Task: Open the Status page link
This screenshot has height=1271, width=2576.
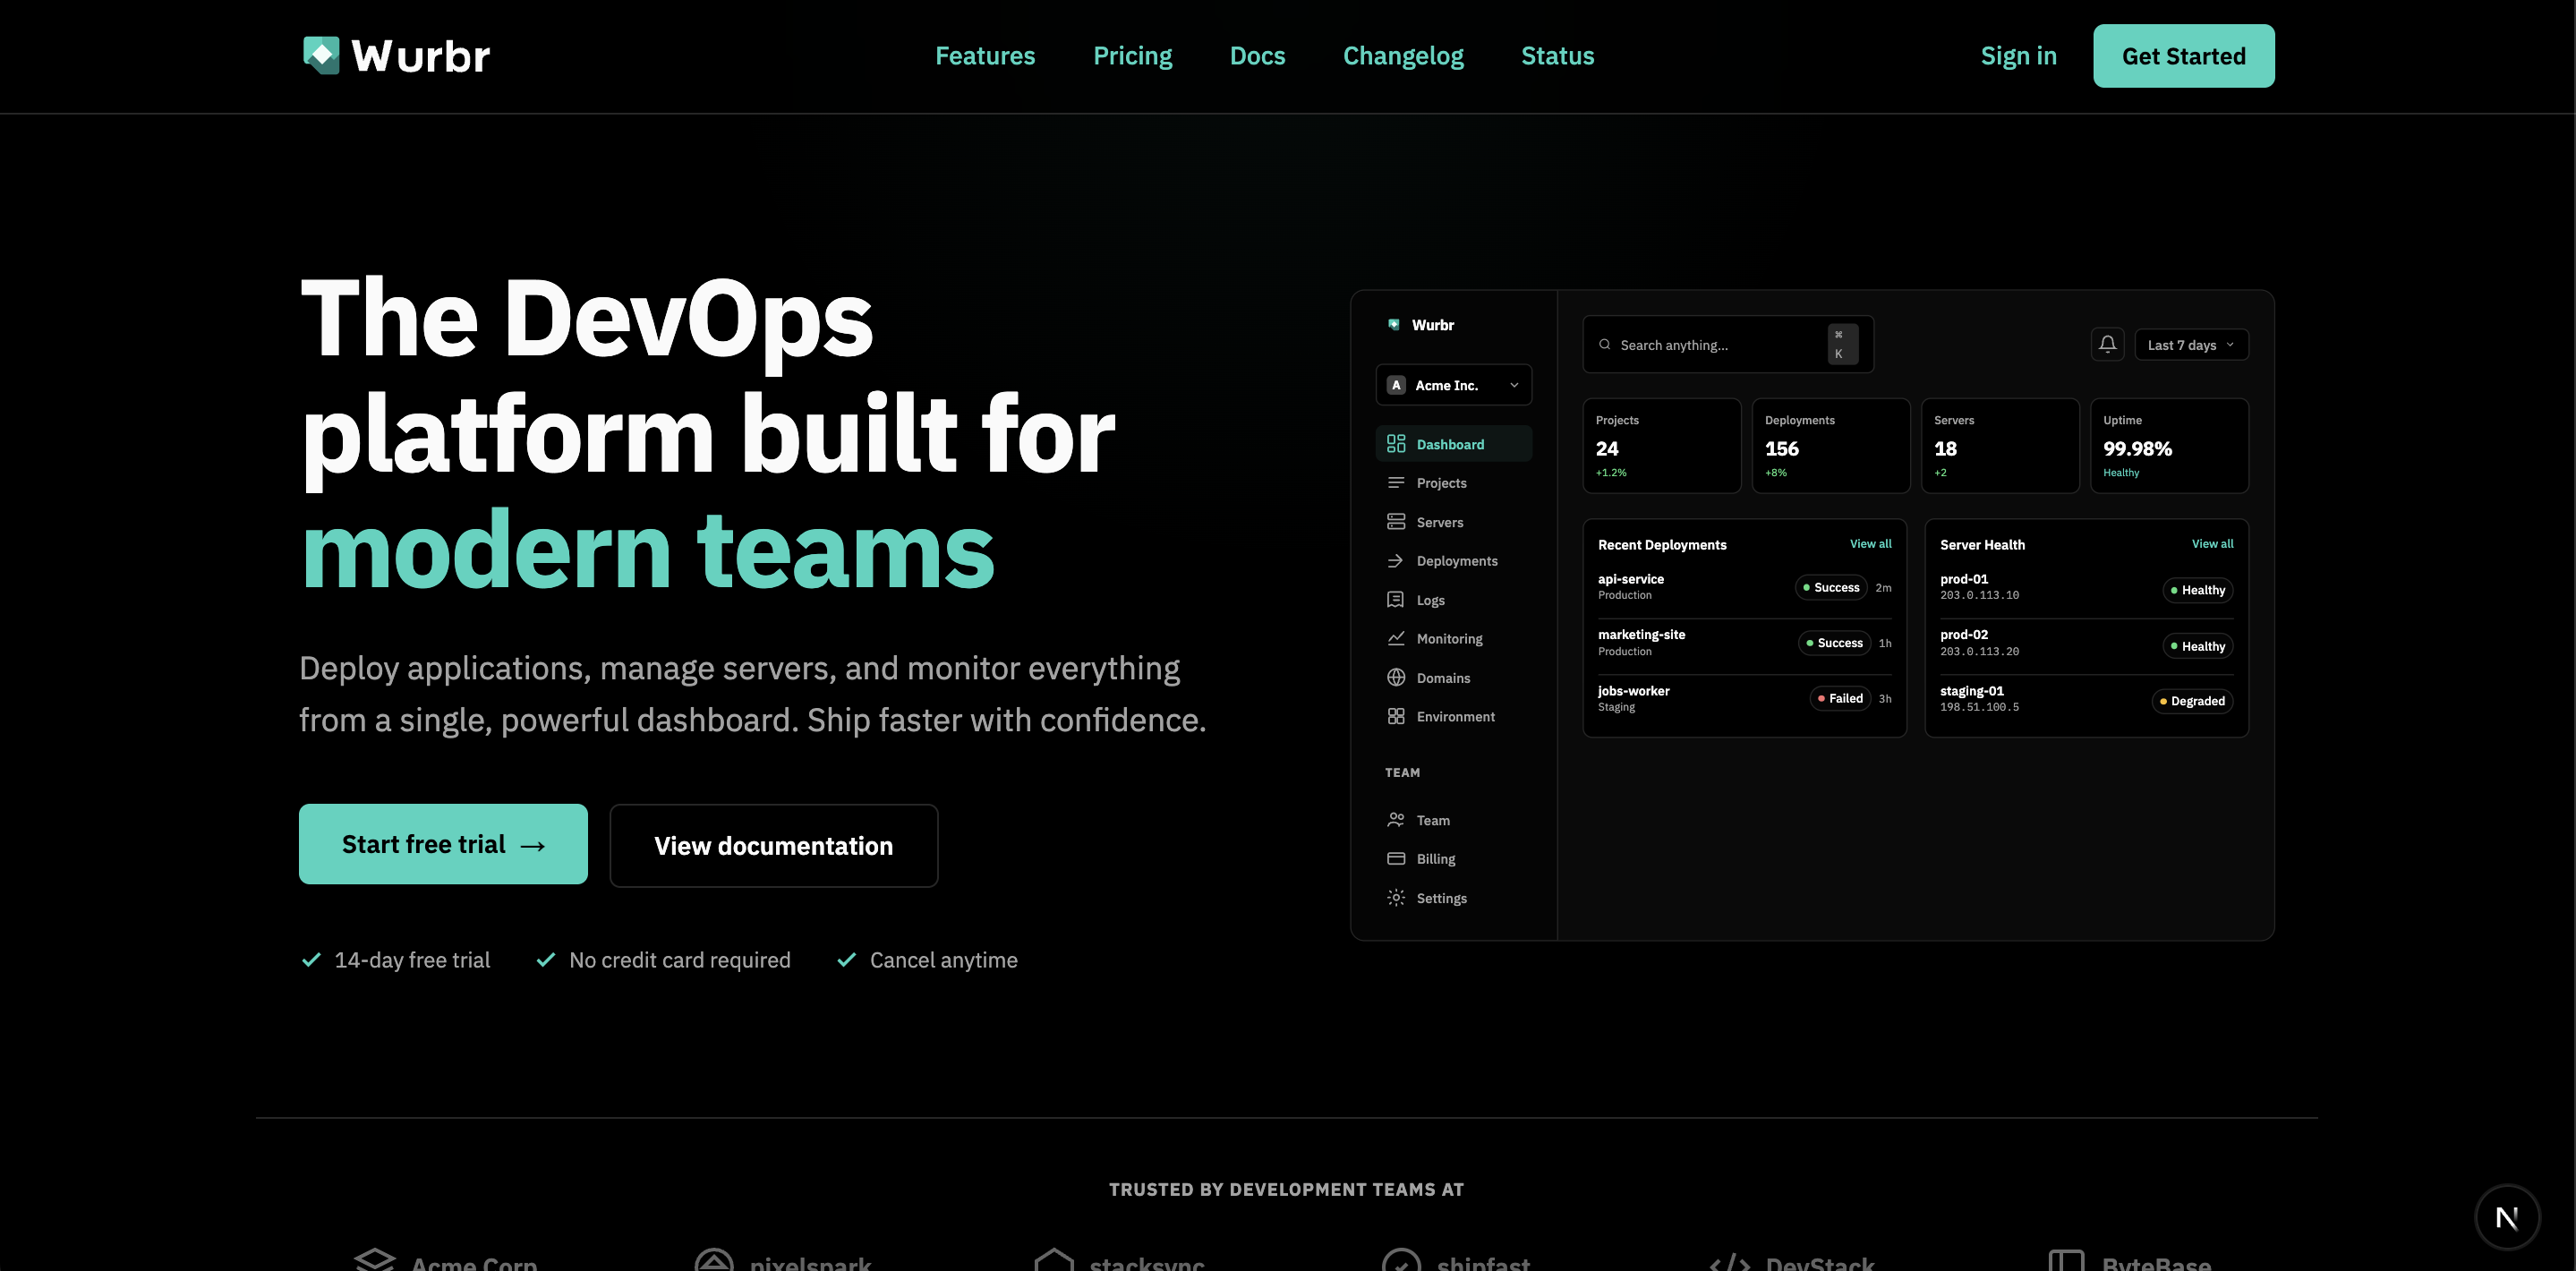Action: point(1557,56)
